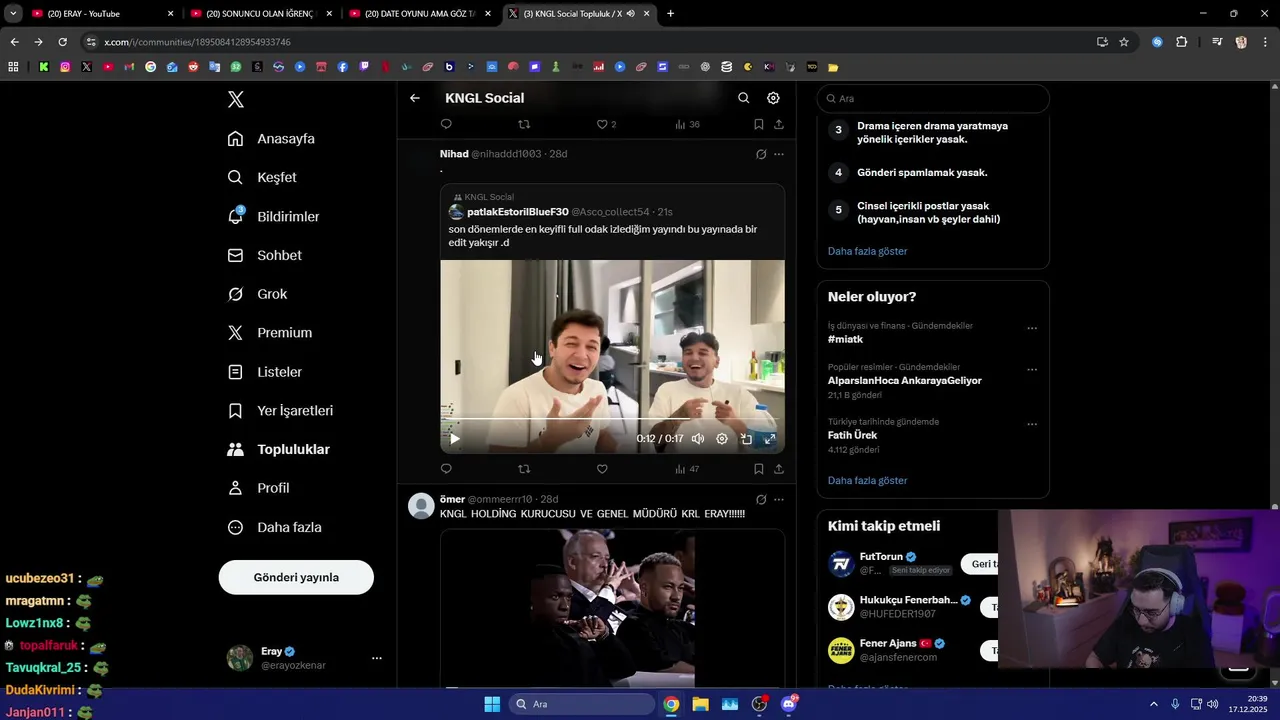Open Topluluklar communities
Screen dimensions: 1280x720
(x=278, y=450)
